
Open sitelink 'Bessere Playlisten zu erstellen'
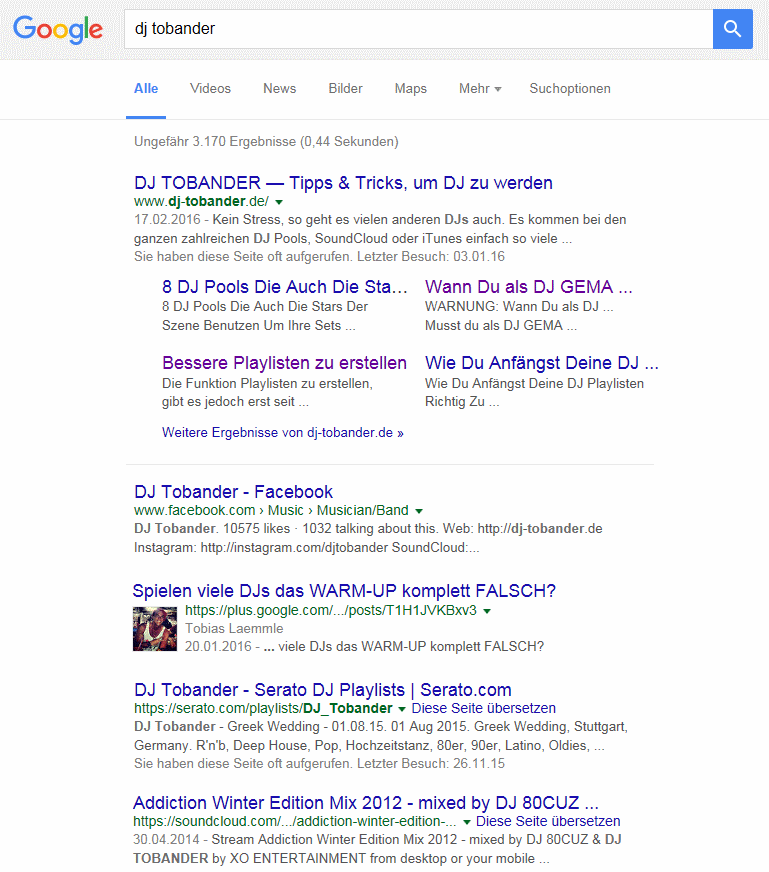284,363
